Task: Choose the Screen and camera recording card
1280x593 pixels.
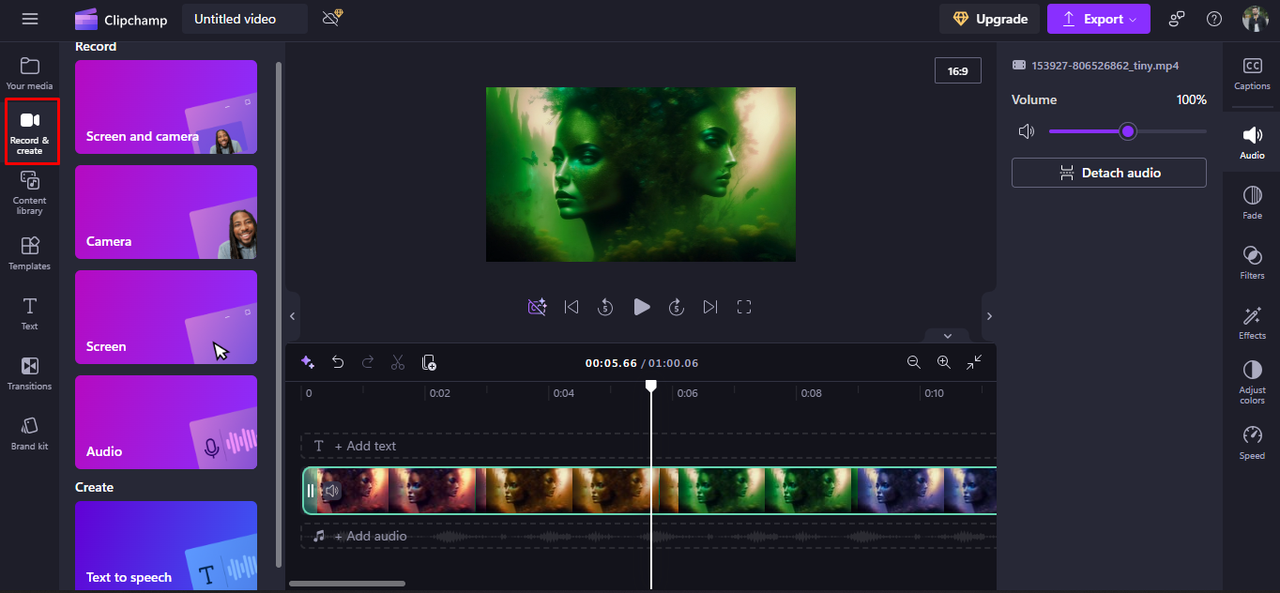Action: (x=166, y=107)
